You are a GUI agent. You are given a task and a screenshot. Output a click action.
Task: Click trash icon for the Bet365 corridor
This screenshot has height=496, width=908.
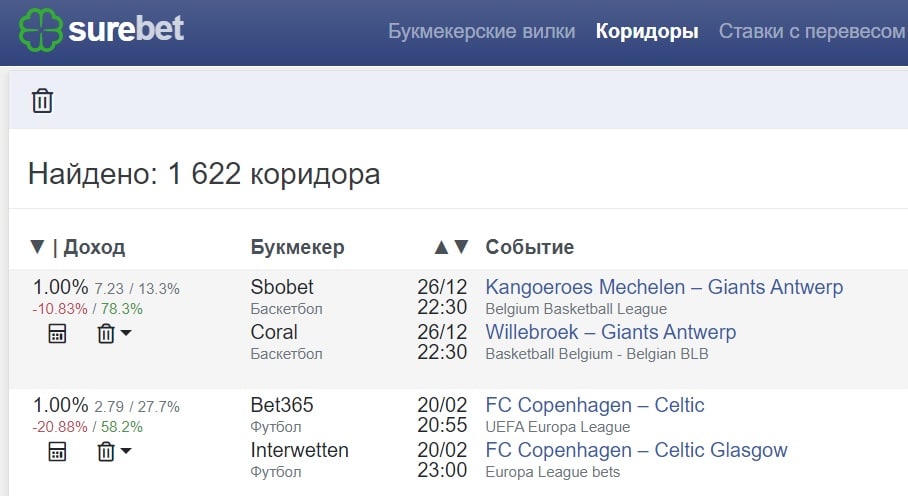pyautogui.click(x=106, y=451)
